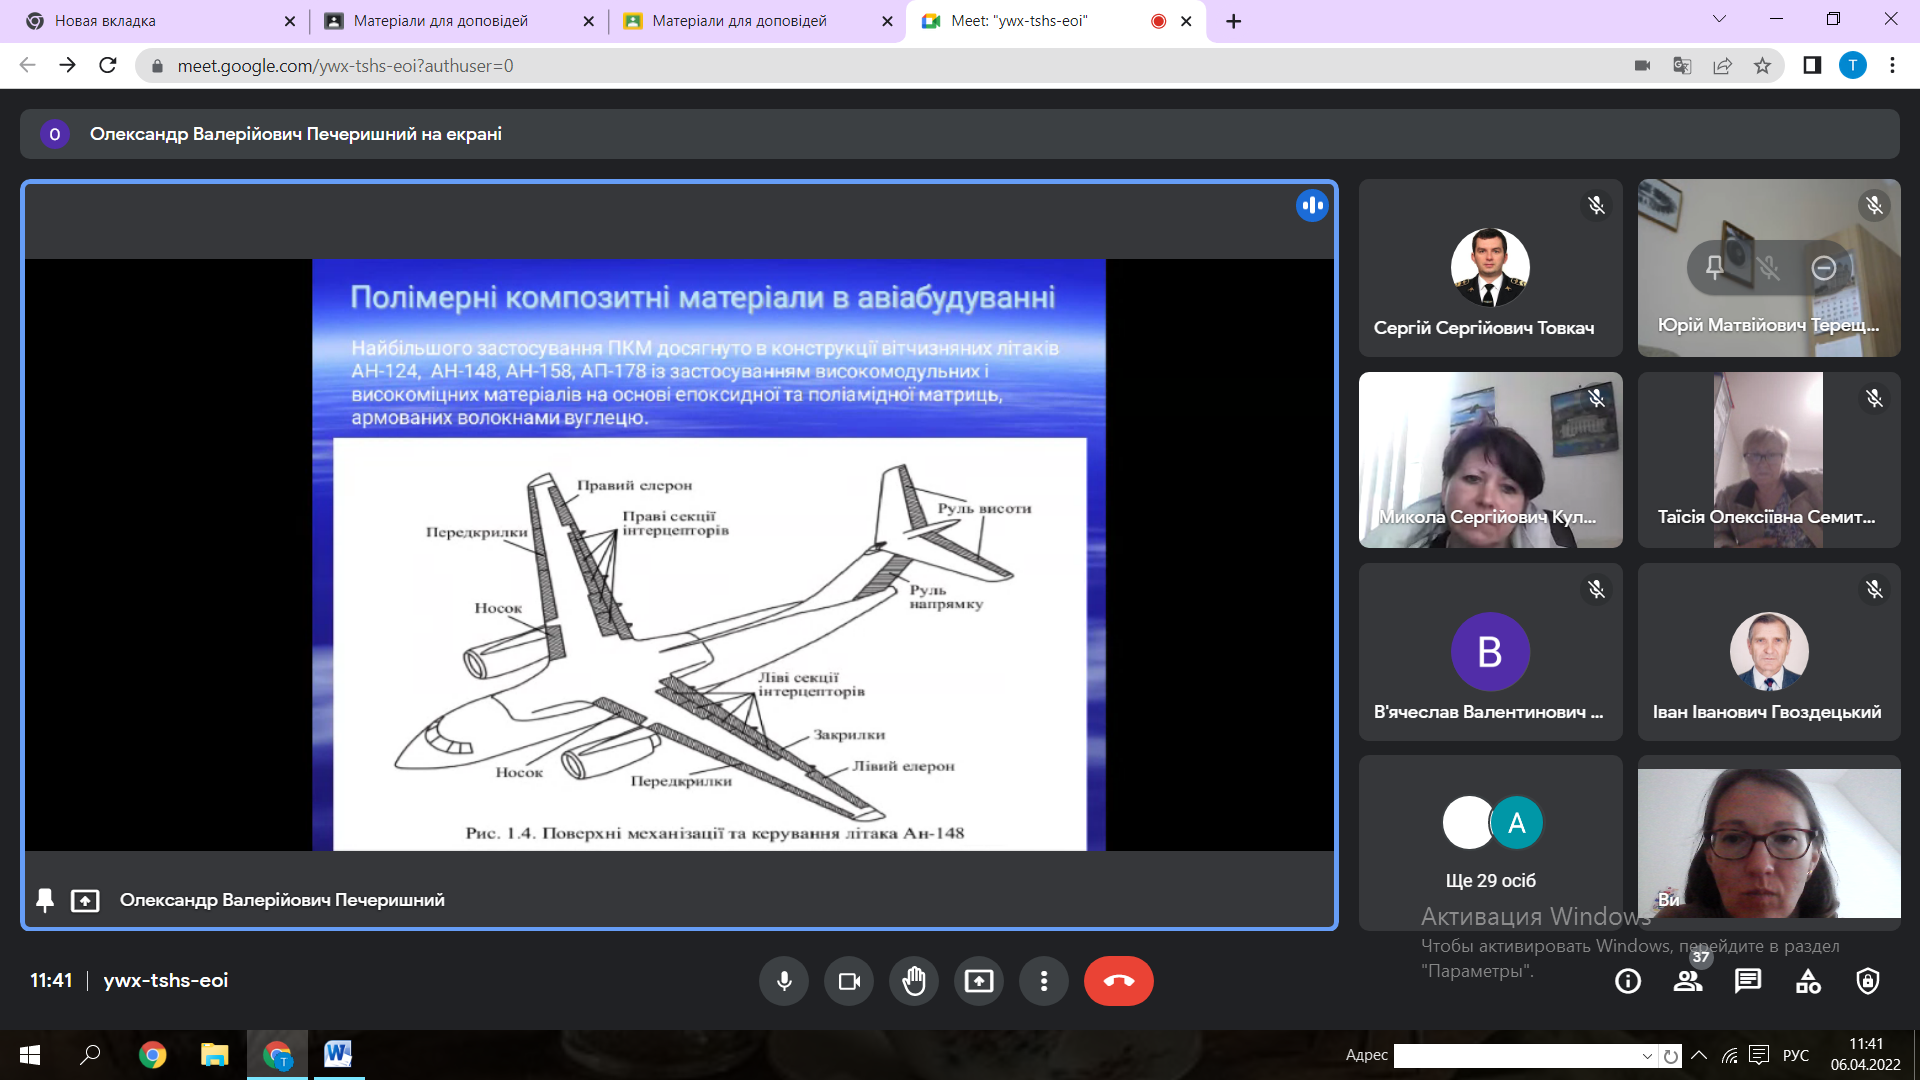
Task: Open the three-dot more options menu
Action: (x=1044, y=981)
